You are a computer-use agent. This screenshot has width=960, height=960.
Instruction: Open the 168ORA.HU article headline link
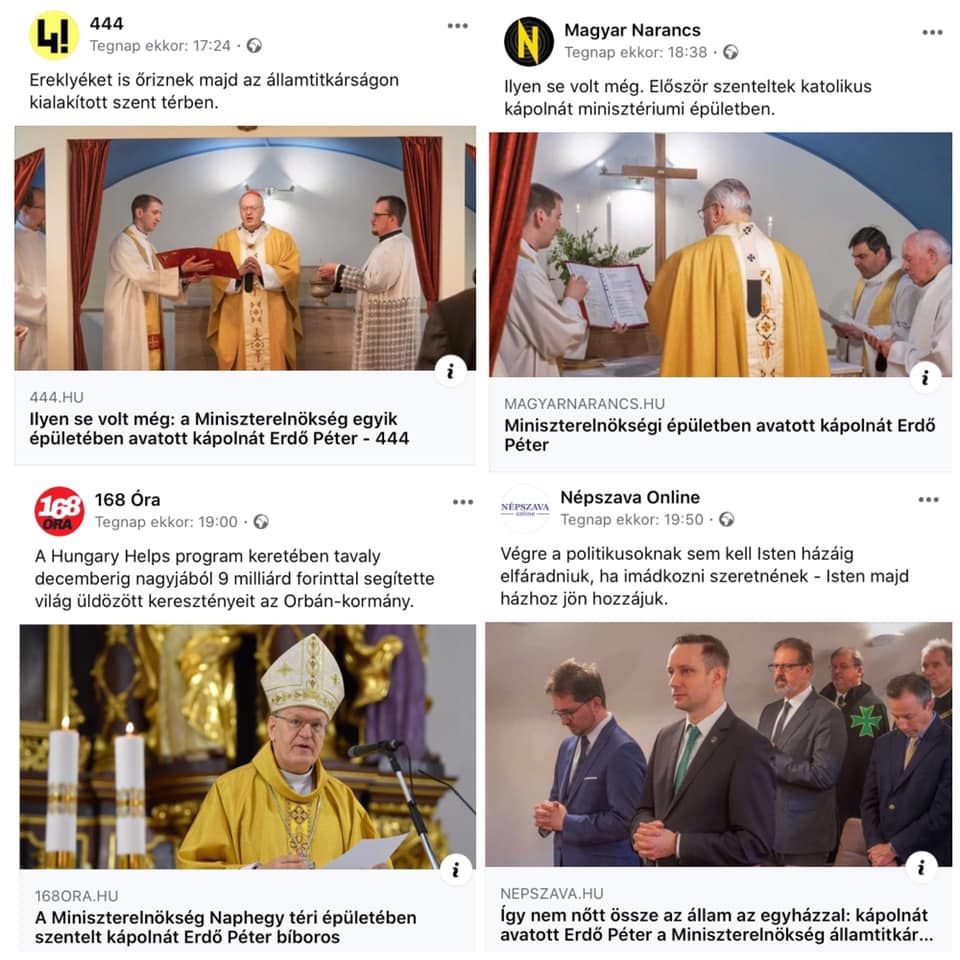coord(225,927)
